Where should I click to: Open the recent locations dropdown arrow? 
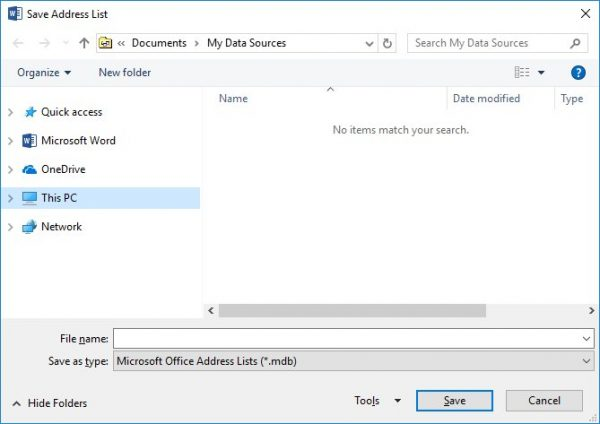(x=65, y=43)
